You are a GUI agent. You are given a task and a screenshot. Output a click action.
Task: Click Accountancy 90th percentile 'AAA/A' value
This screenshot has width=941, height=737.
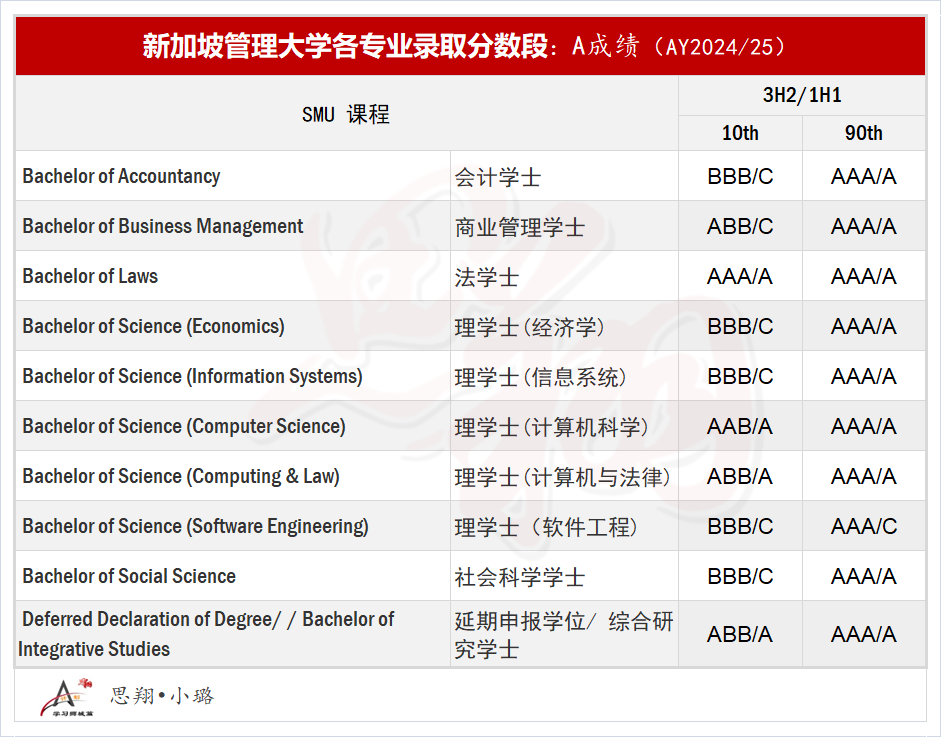[x=864, y=176]
